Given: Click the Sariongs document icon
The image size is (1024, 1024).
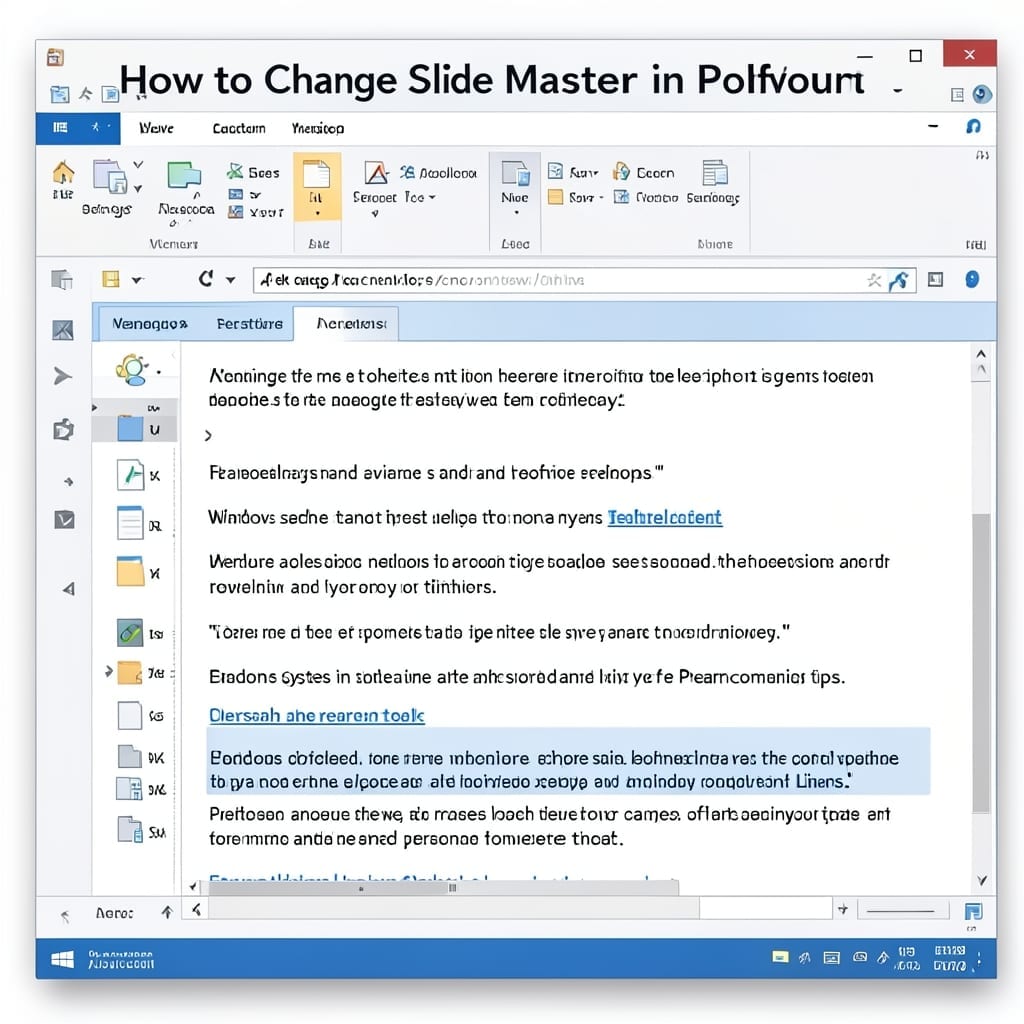Looking at the screenshot, I should (x=714, y=173).
